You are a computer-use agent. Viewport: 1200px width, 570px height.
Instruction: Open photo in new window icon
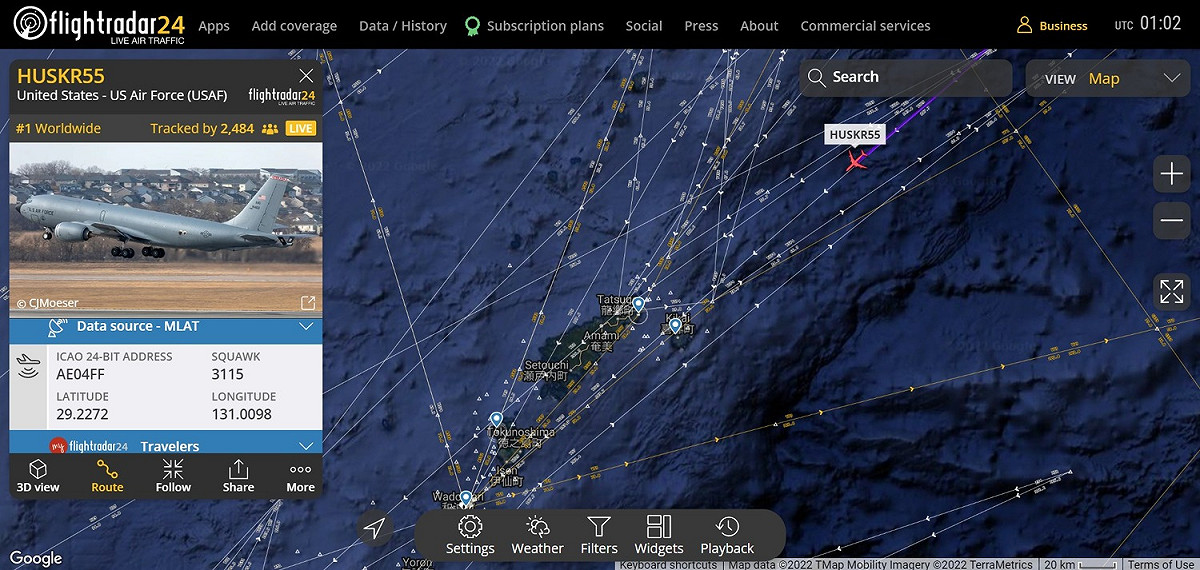click(308, 303)
